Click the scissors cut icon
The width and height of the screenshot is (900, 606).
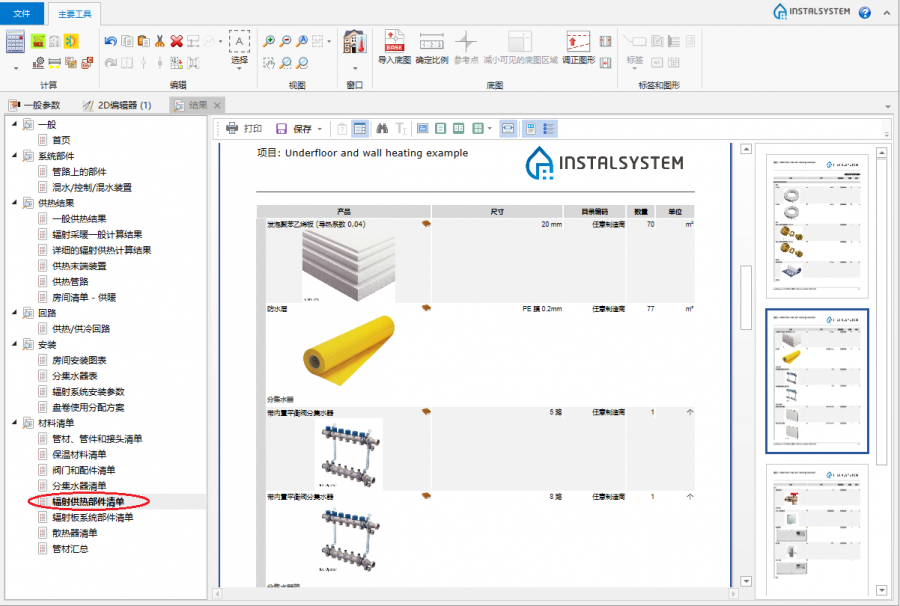click(x=159, y=41)
